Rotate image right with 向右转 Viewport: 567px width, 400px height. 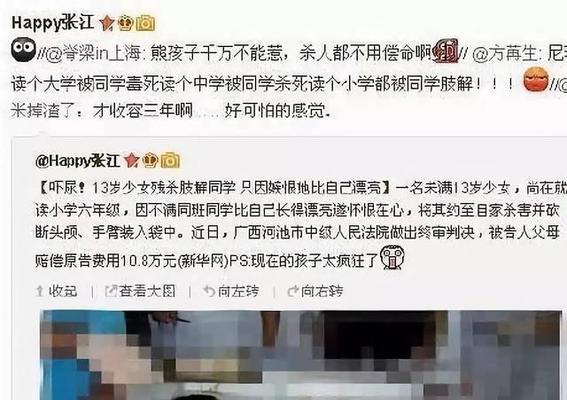315,291
